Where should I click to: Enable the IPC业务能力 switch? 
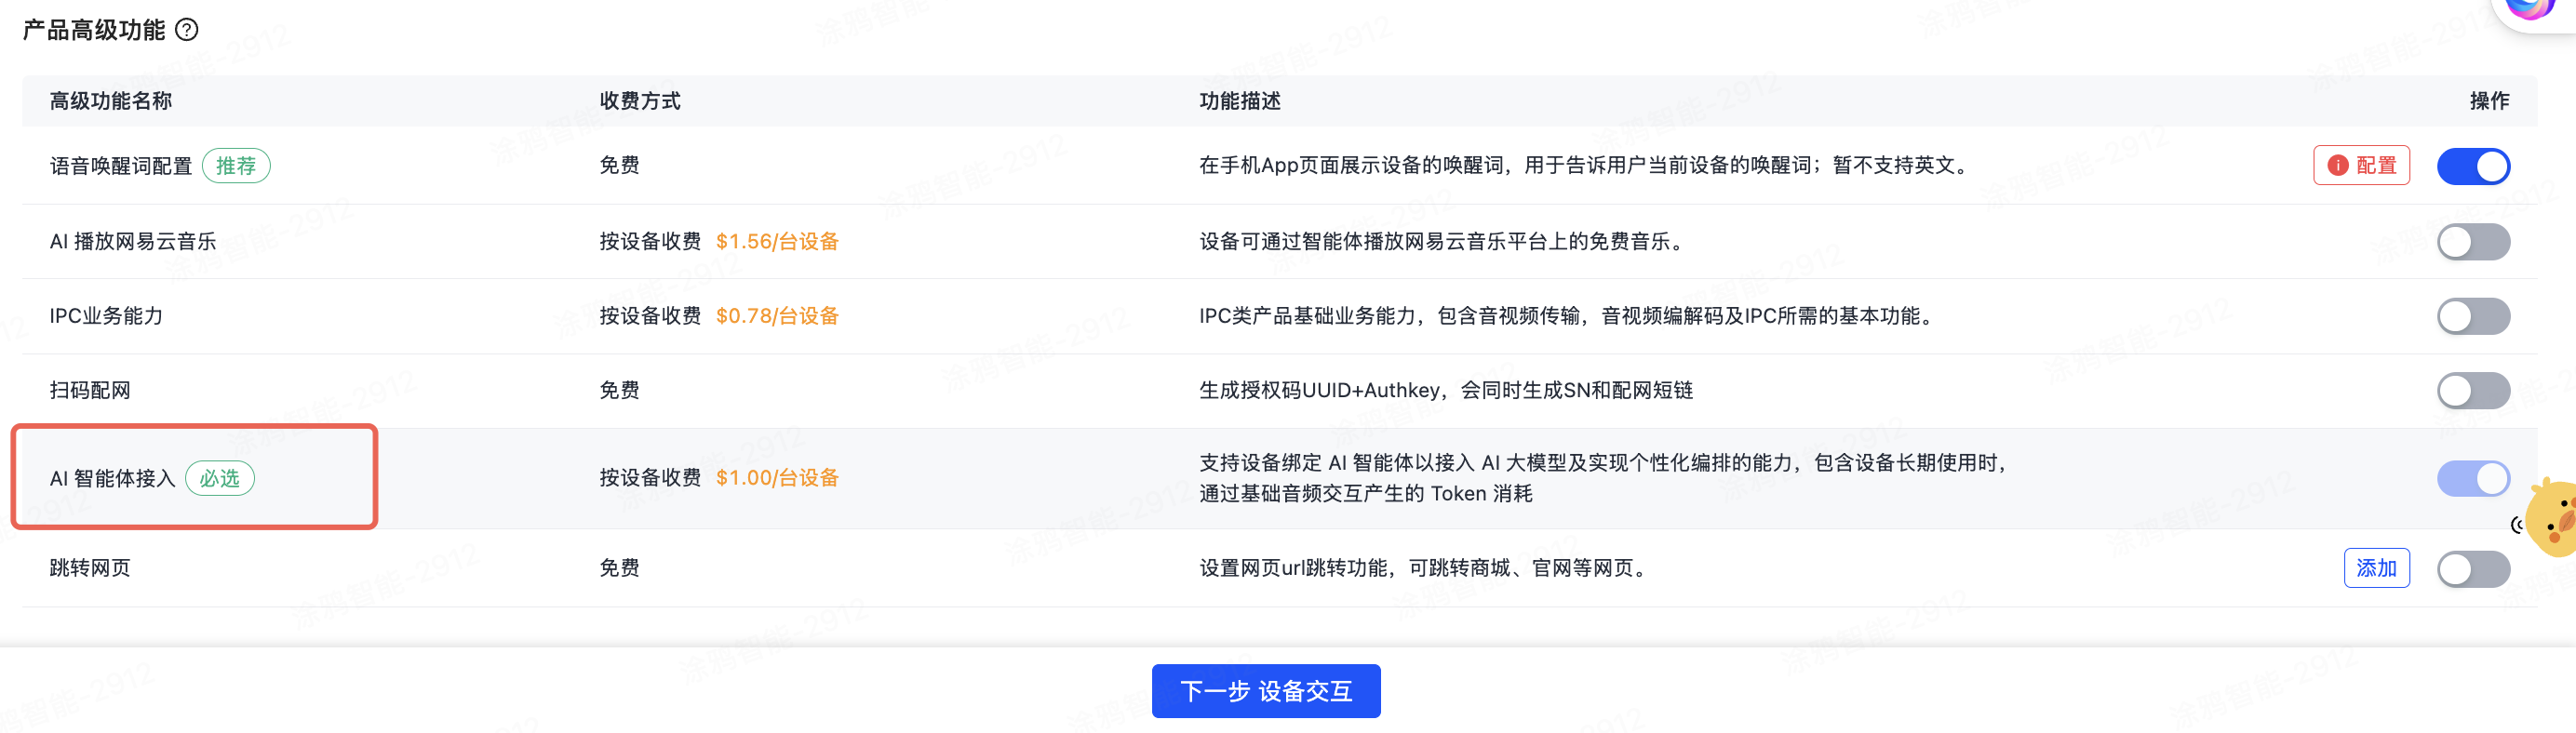pos(2473,316)
